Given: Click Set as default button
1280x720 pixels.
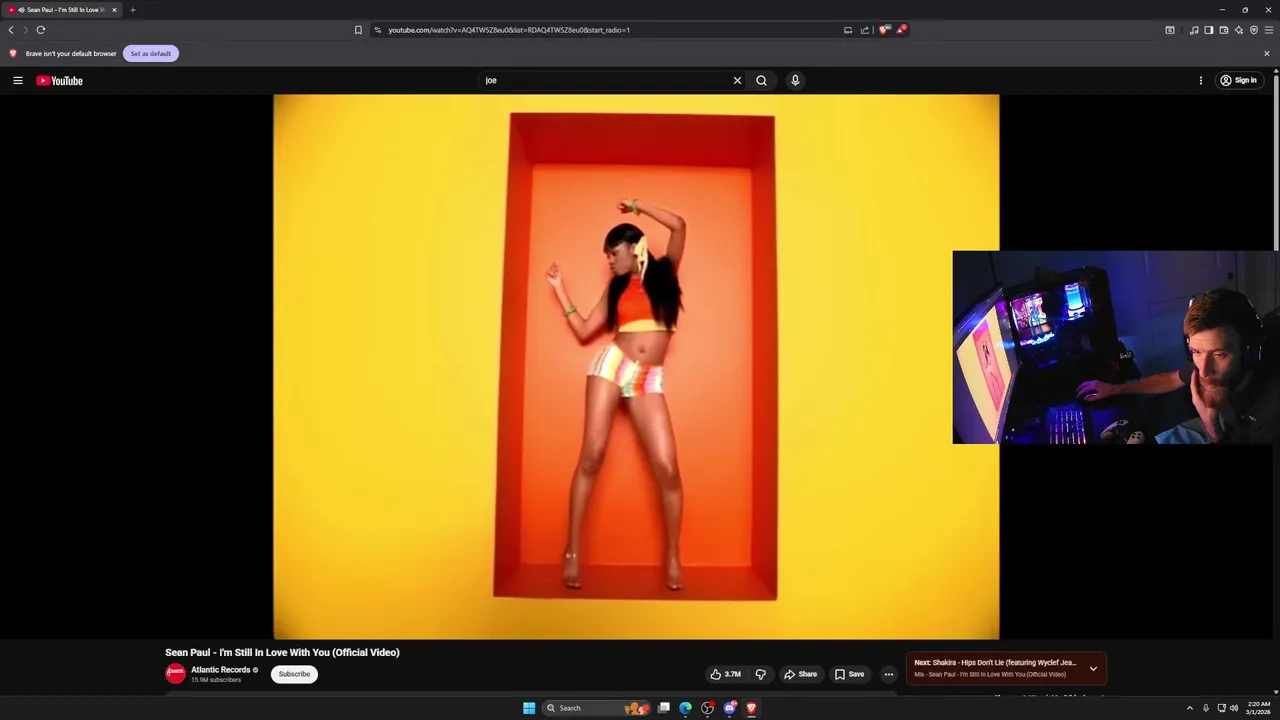Looking at the screenshot, I should click(151, 53).
